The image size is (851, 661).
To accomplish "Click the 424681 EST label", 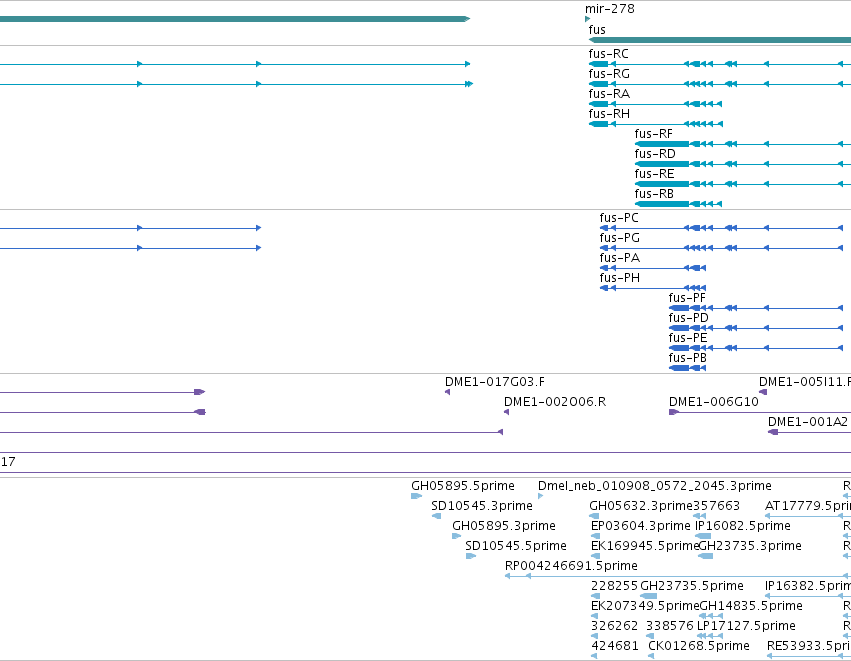I will click(614, 646).
